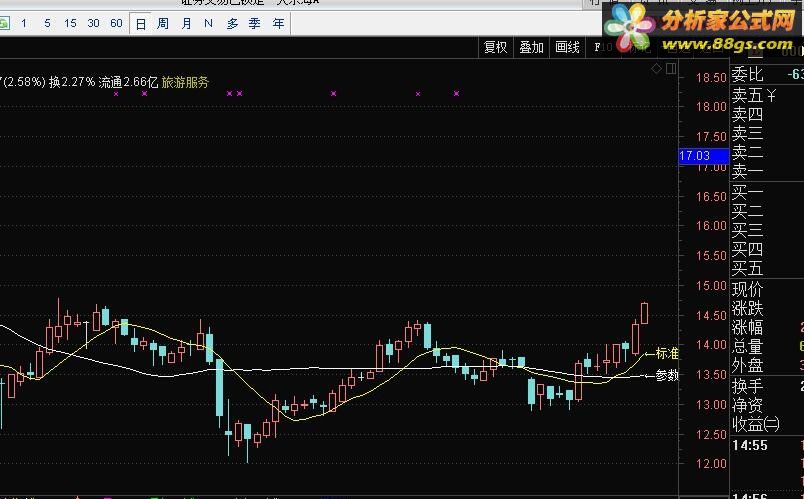
Task: Click the 收益(二) label in quote panel
Action: pos(756,424)
